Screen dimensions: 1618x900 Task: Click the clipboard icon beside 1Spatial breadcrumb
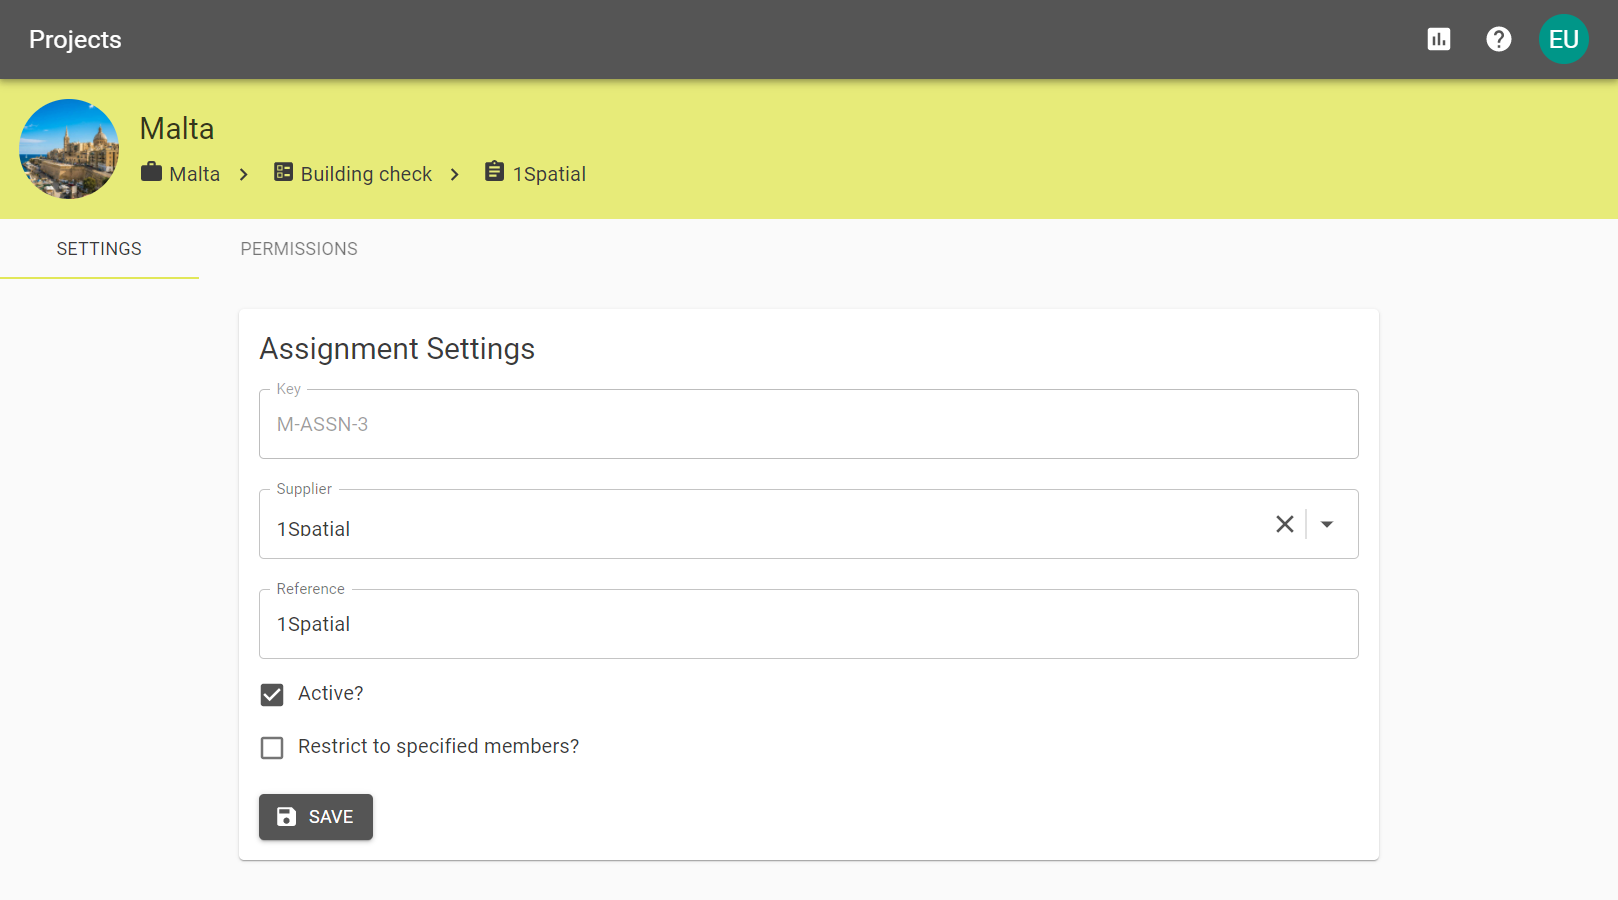click(494, 172)
